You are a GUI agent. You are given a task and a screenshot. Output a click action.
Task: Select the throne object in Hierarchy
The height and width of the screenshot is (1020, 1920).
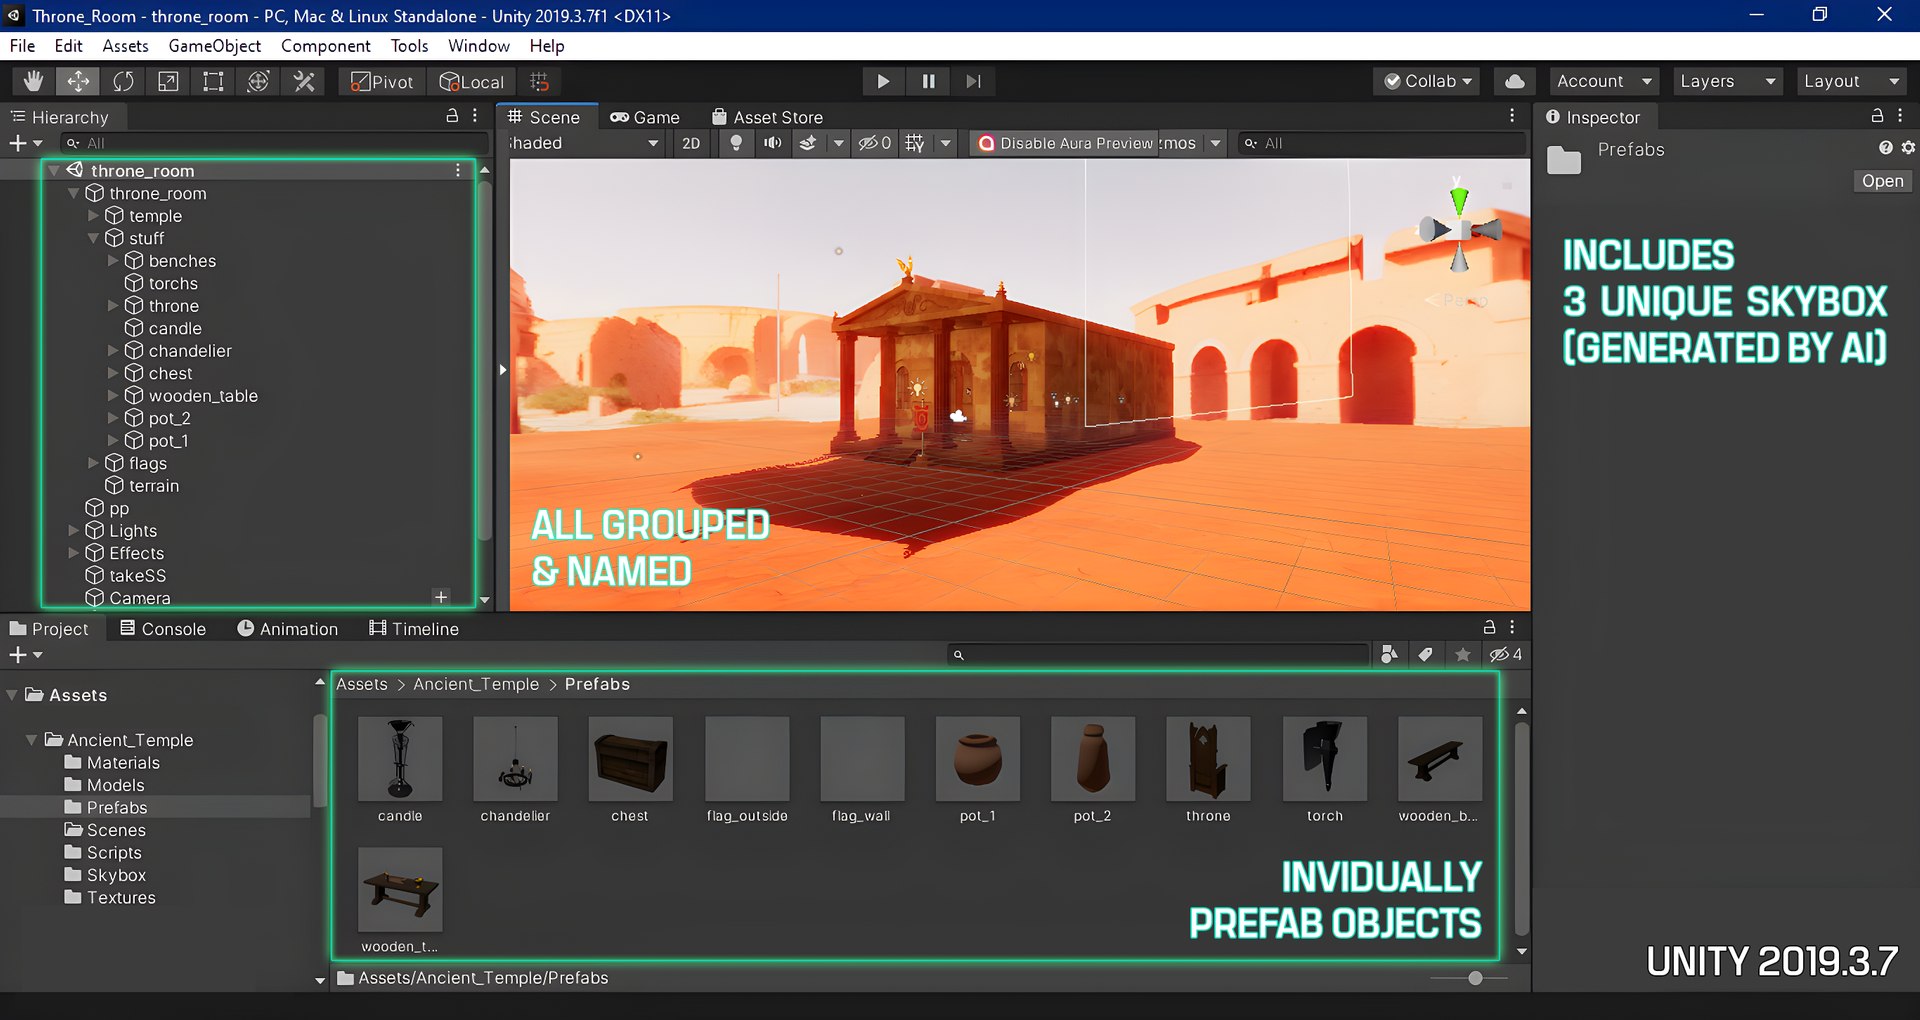pos(173,306)
